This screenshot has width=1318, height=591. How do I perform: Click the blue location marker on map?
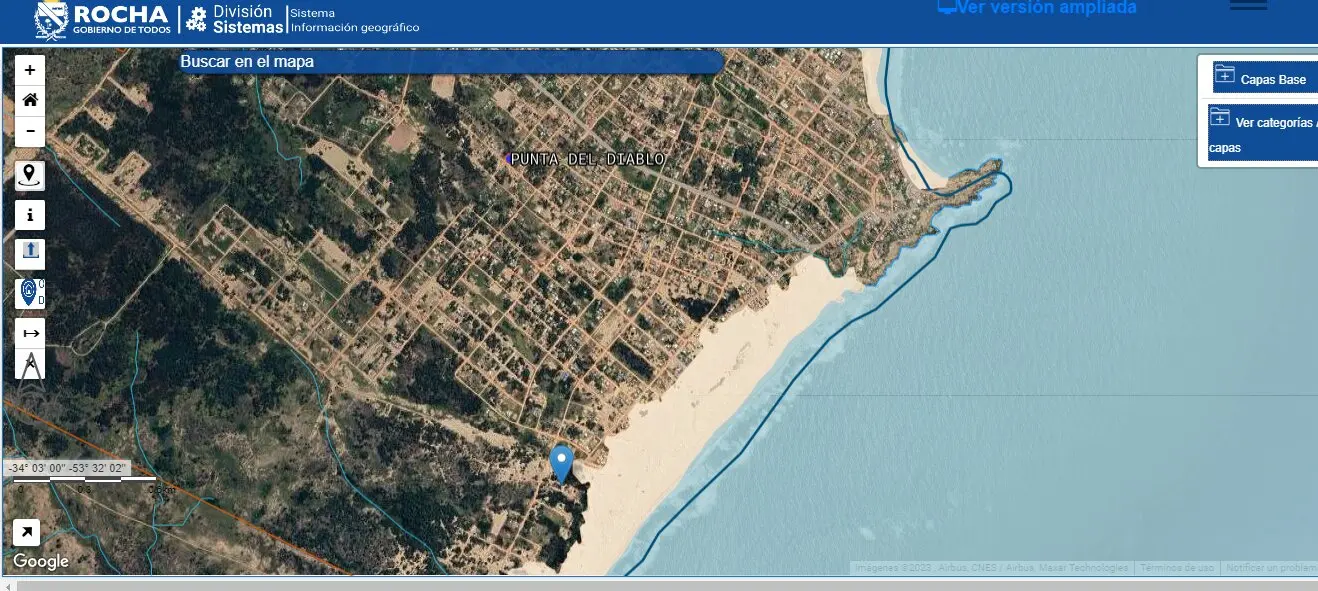pos(562,464)
